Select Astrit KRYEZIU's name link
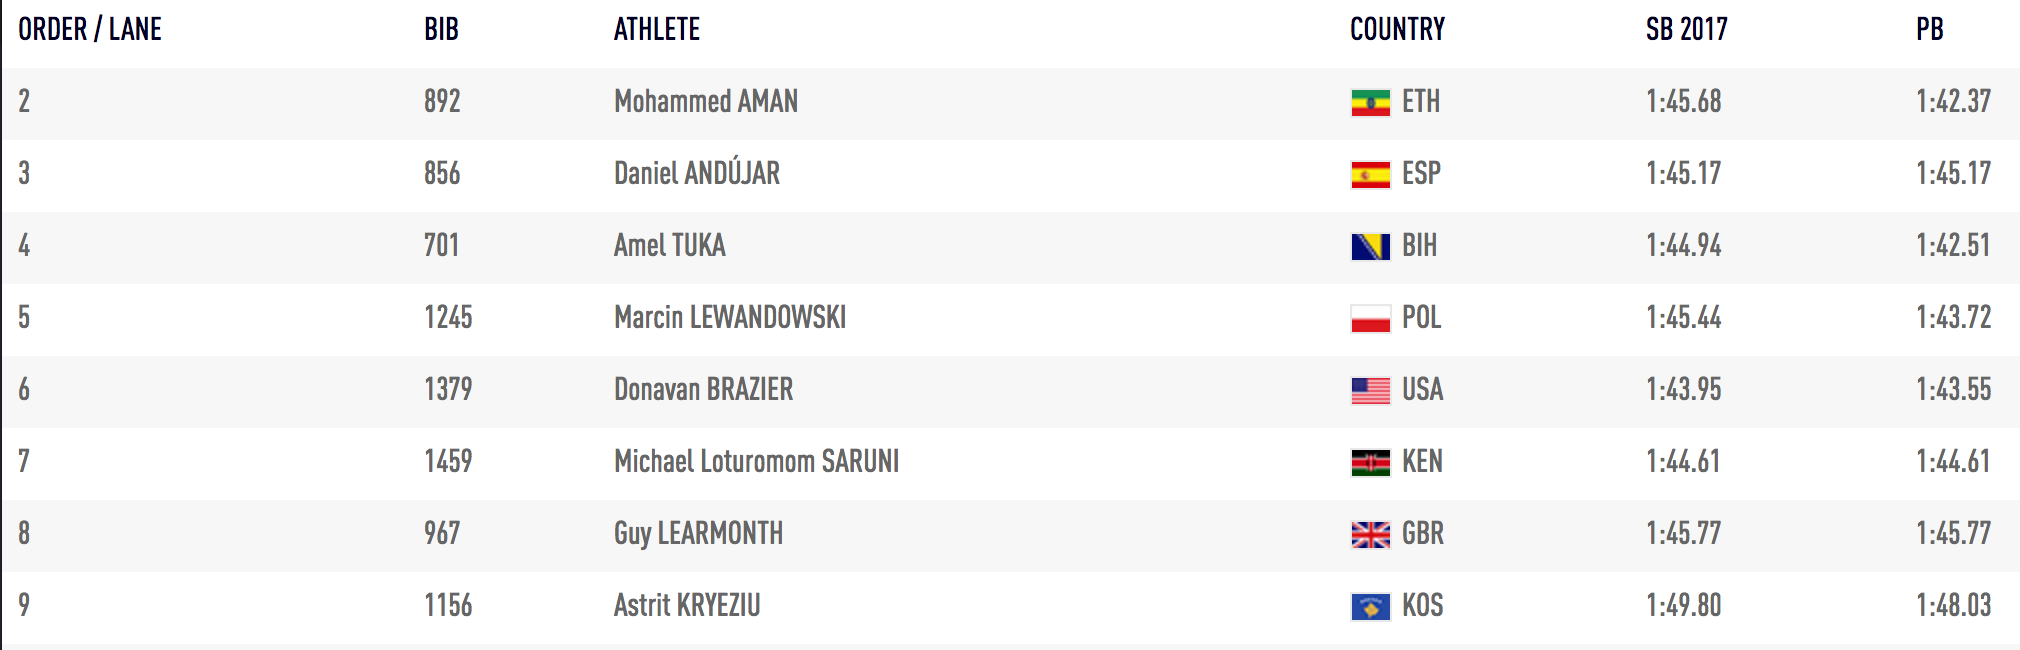The width and height of the screenshot is (2020, 650). pos(686,606)
